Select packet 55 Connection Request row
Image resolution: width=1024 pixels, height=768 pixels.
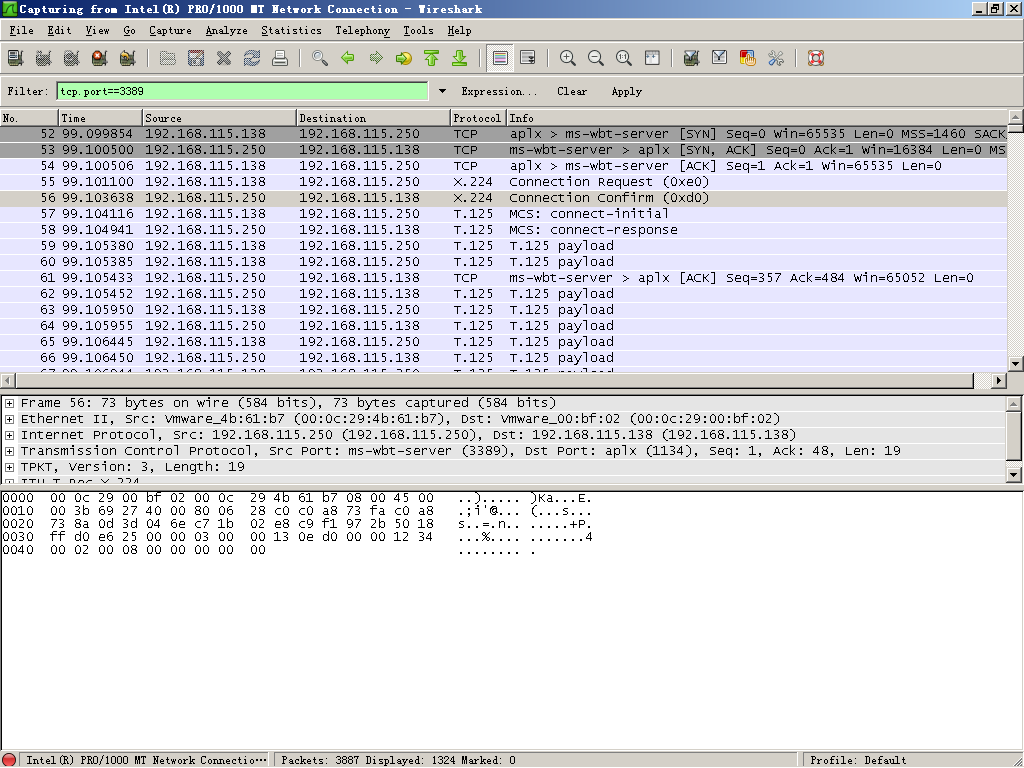[x=504, y=182]
